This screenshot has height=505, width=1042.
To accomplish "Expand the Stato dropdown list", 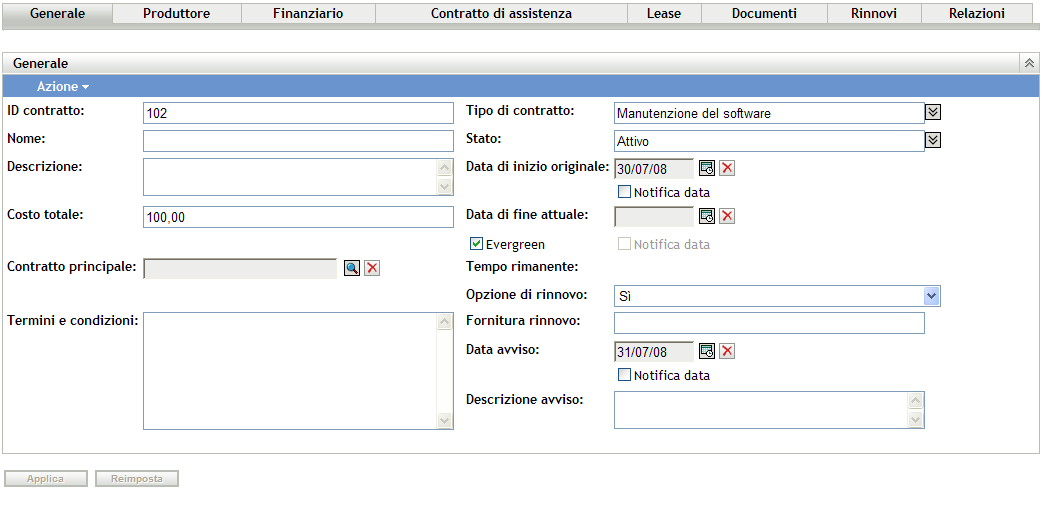I will pos(933,141).
